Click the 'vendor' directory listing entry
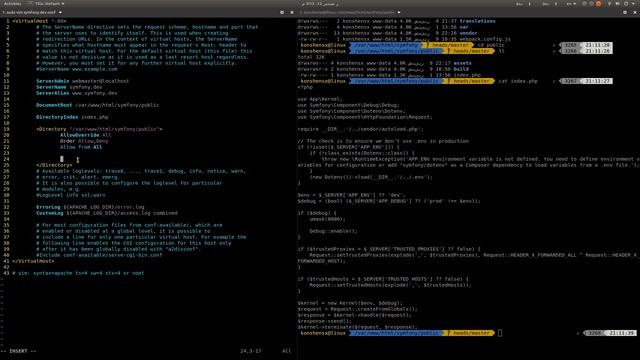 pyautogui.click(x=468, y=33)
